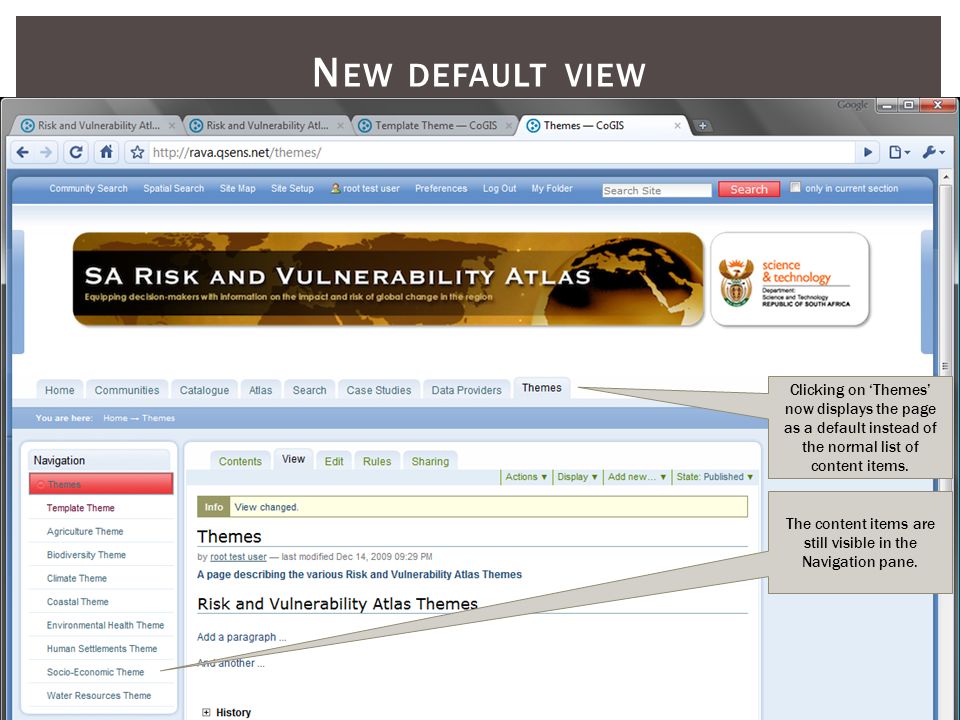Image resolution: width=960 pixels, height=720 pixels.
Task: Open the Search site tab
Action: coord(309,390)
